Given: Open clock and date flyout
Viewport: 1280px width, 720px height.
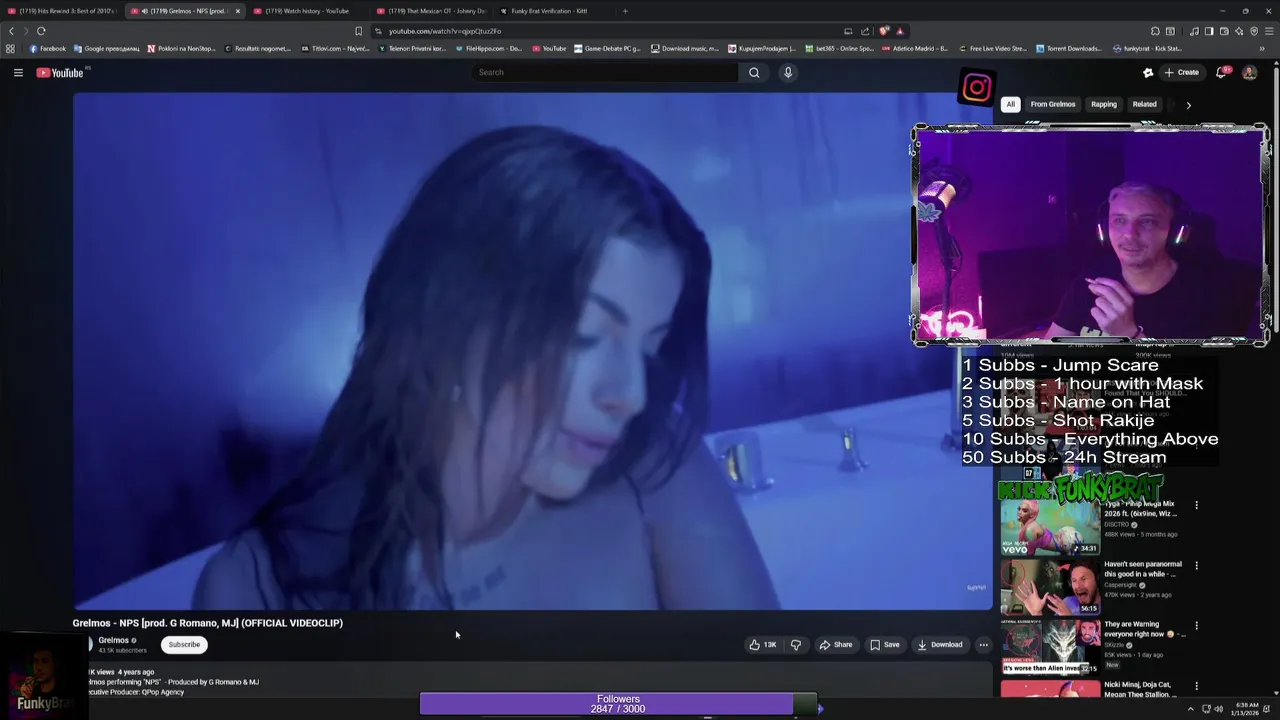Looking at the screenshot, I should 1246,709.
